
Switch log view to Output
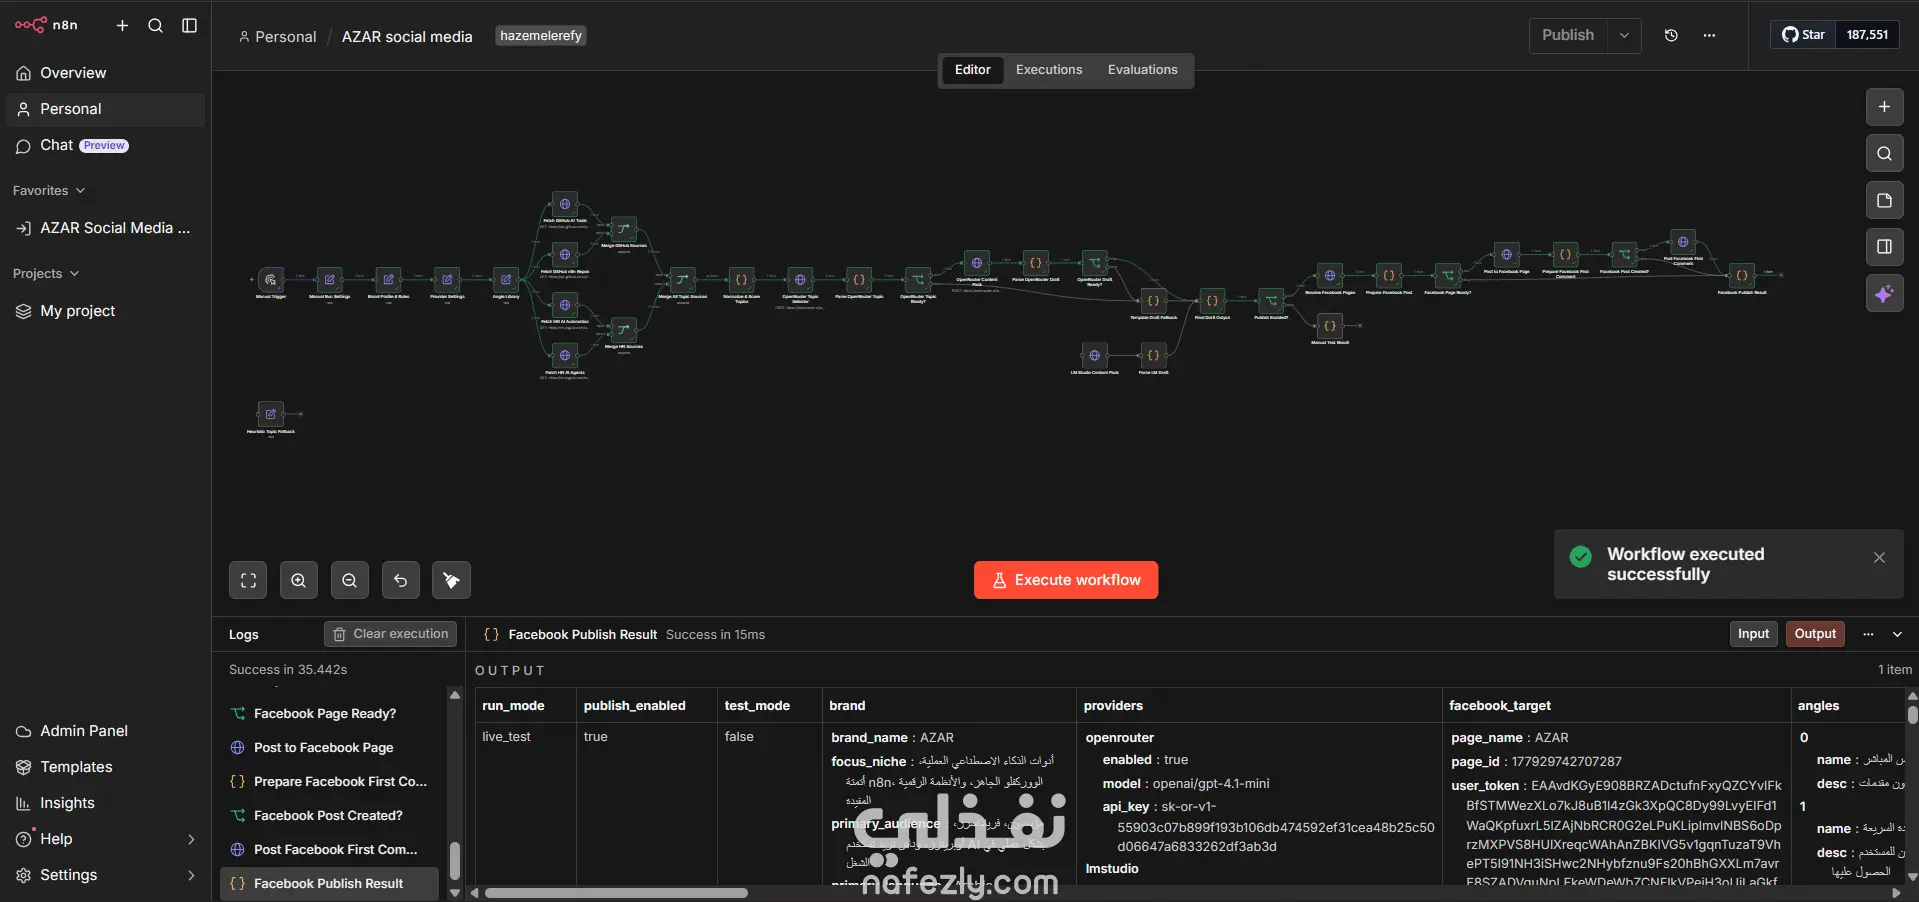coord(1815,634)
